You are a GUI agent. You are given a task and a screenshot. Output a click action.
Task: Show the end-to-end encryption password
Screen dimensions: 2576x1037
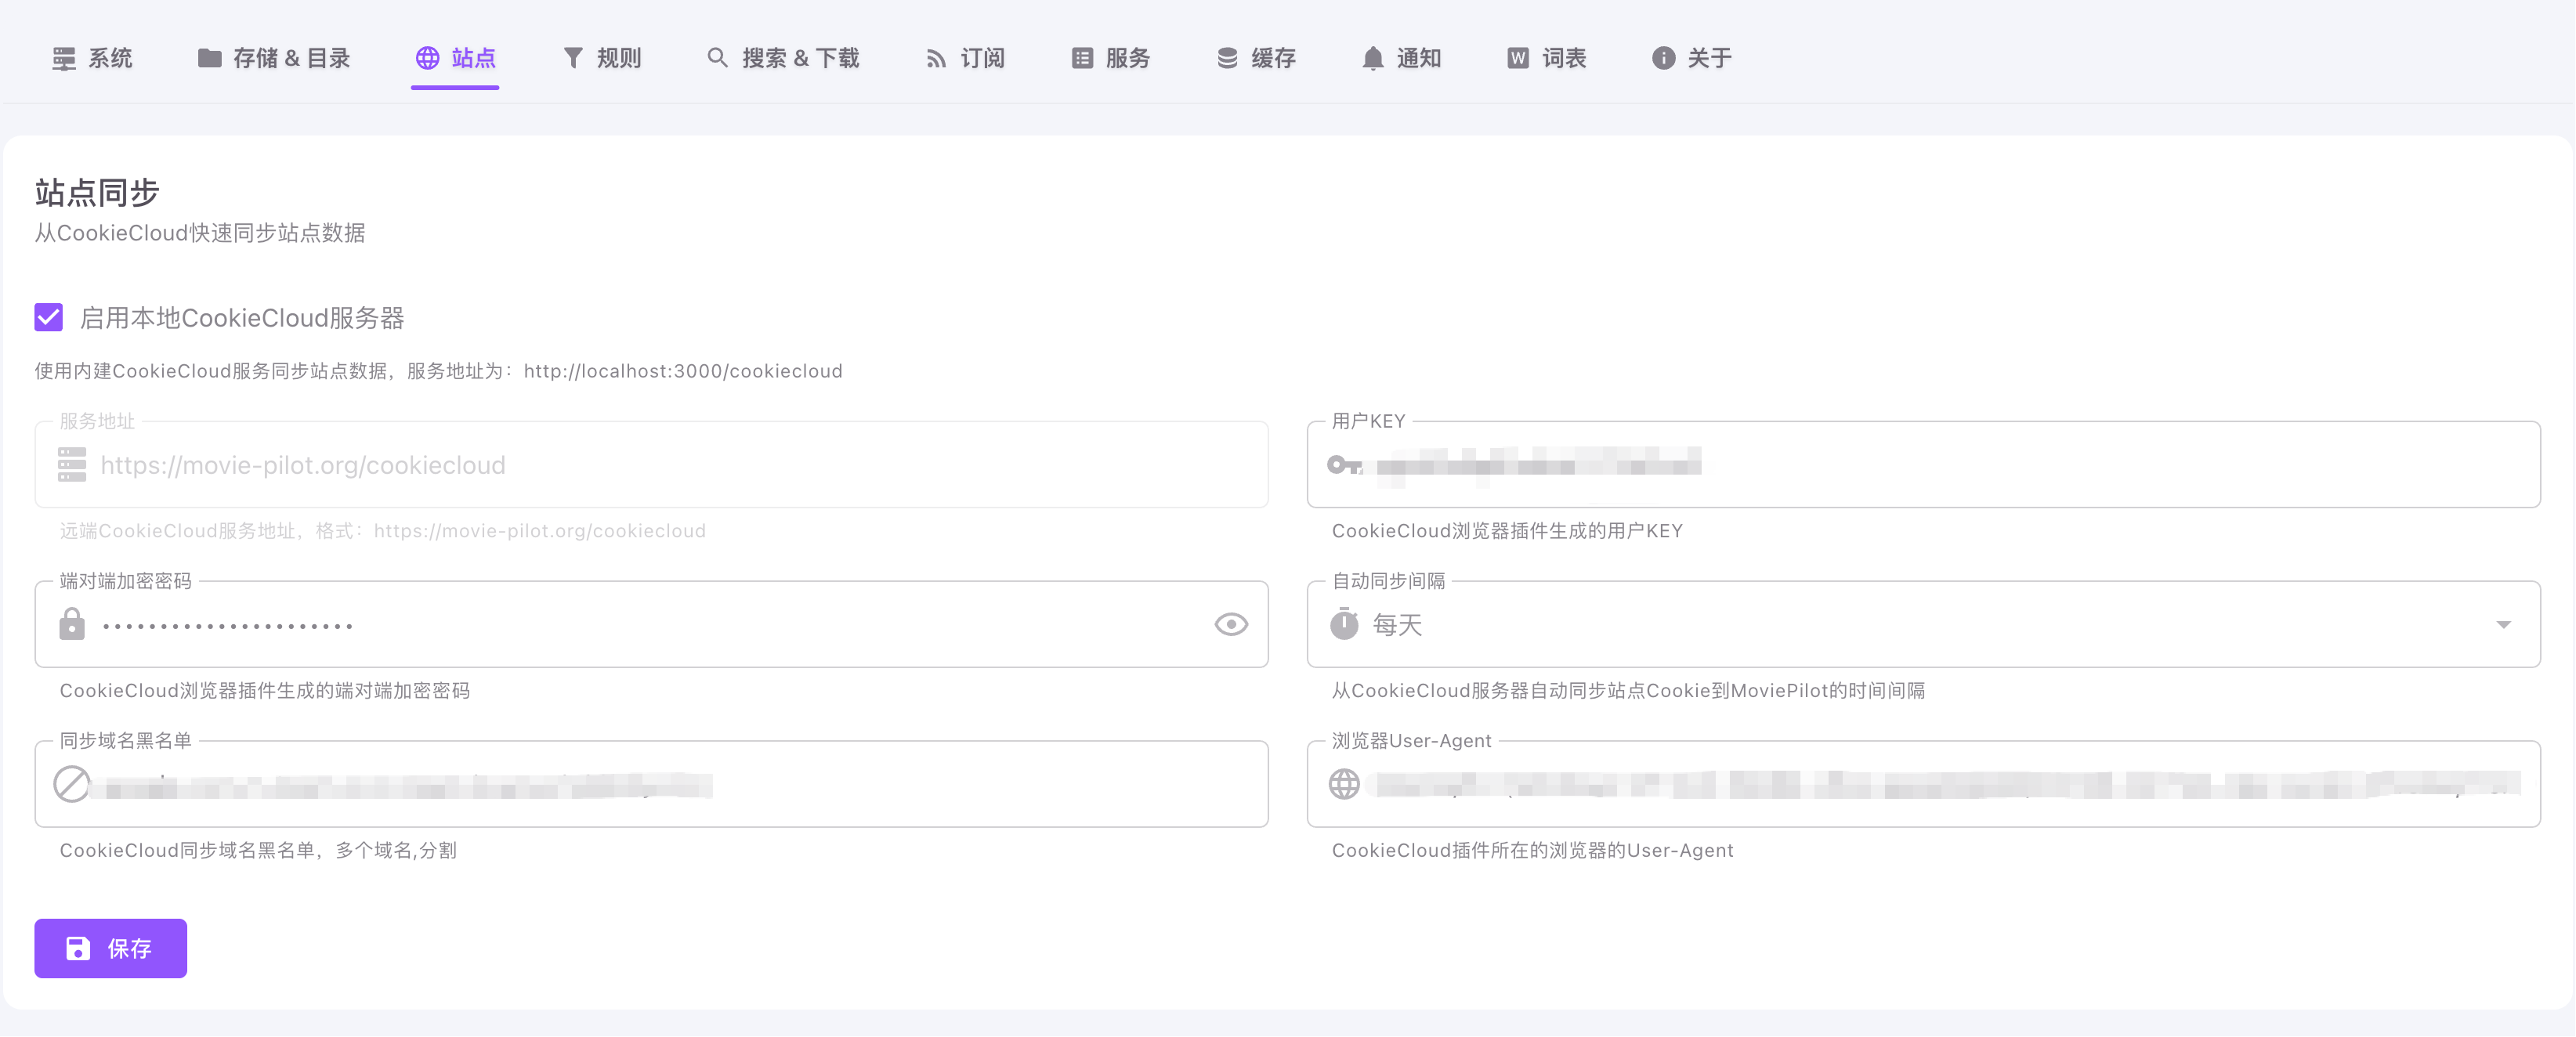tap(1231, 625)
